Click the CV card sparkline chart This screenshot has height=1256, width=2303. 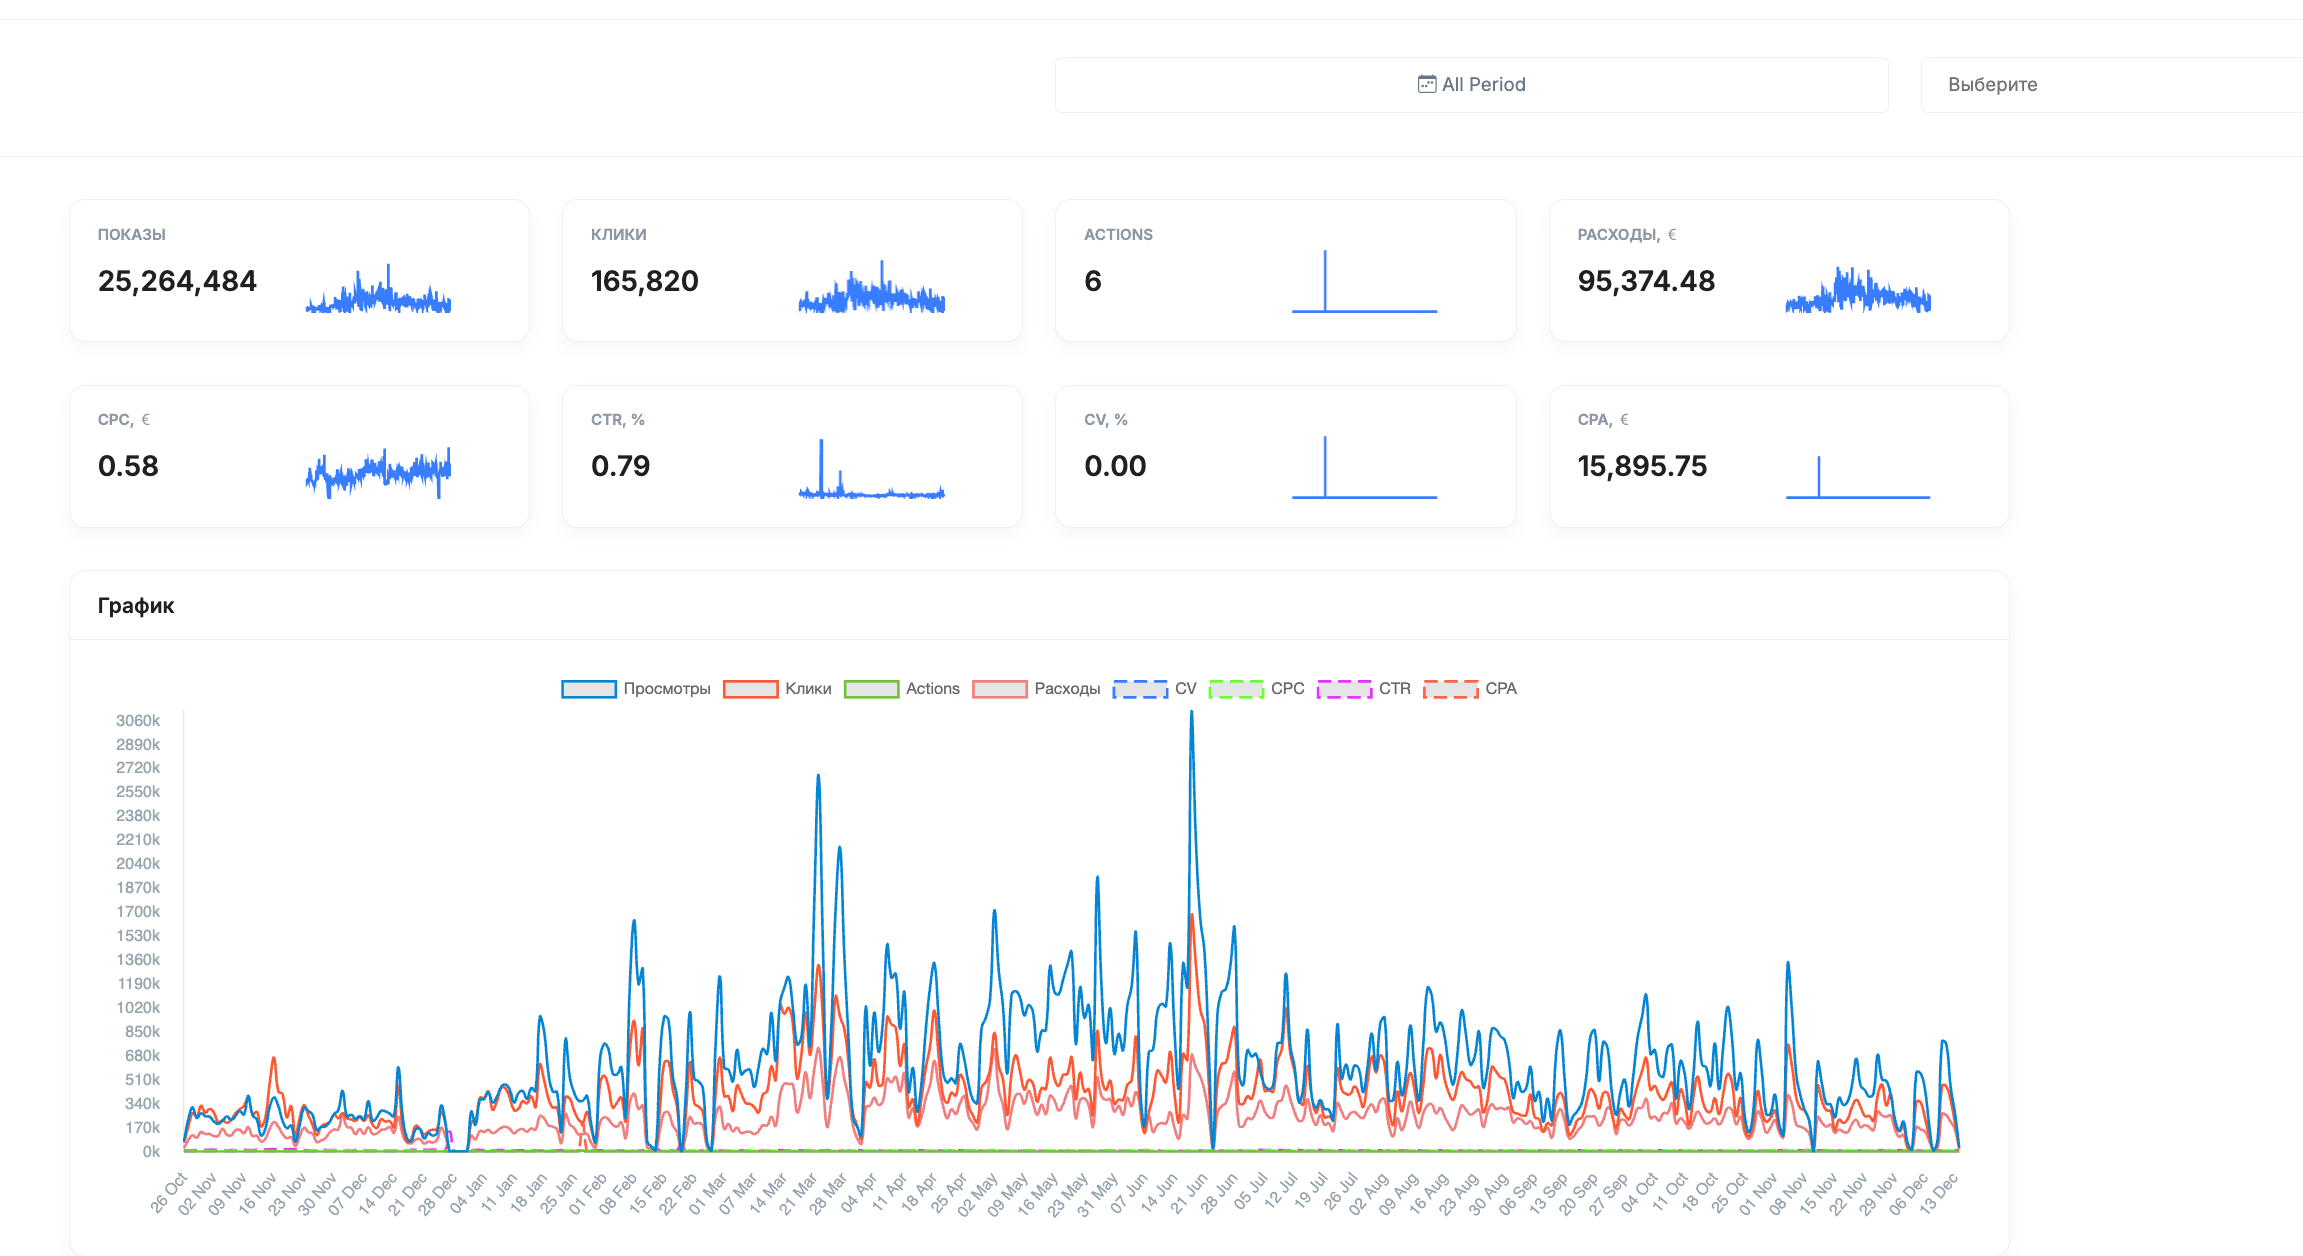[x=1364, y=467]
